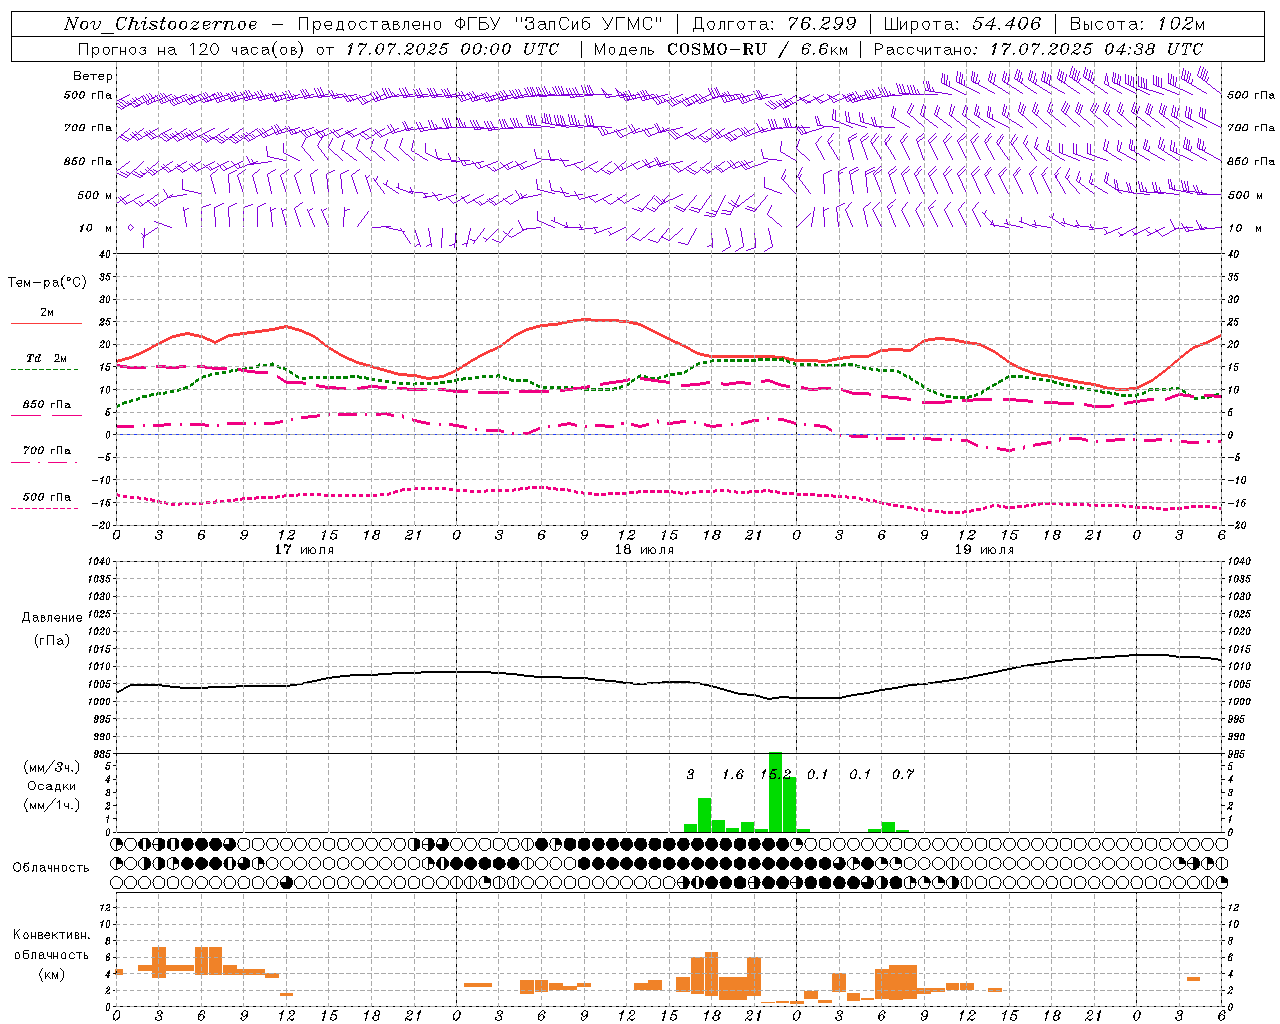Click the 700 гПа temperature legend label
The width and height of the screenshot is (1280, 1024).
pyautogui.click(x=46, y=450)
